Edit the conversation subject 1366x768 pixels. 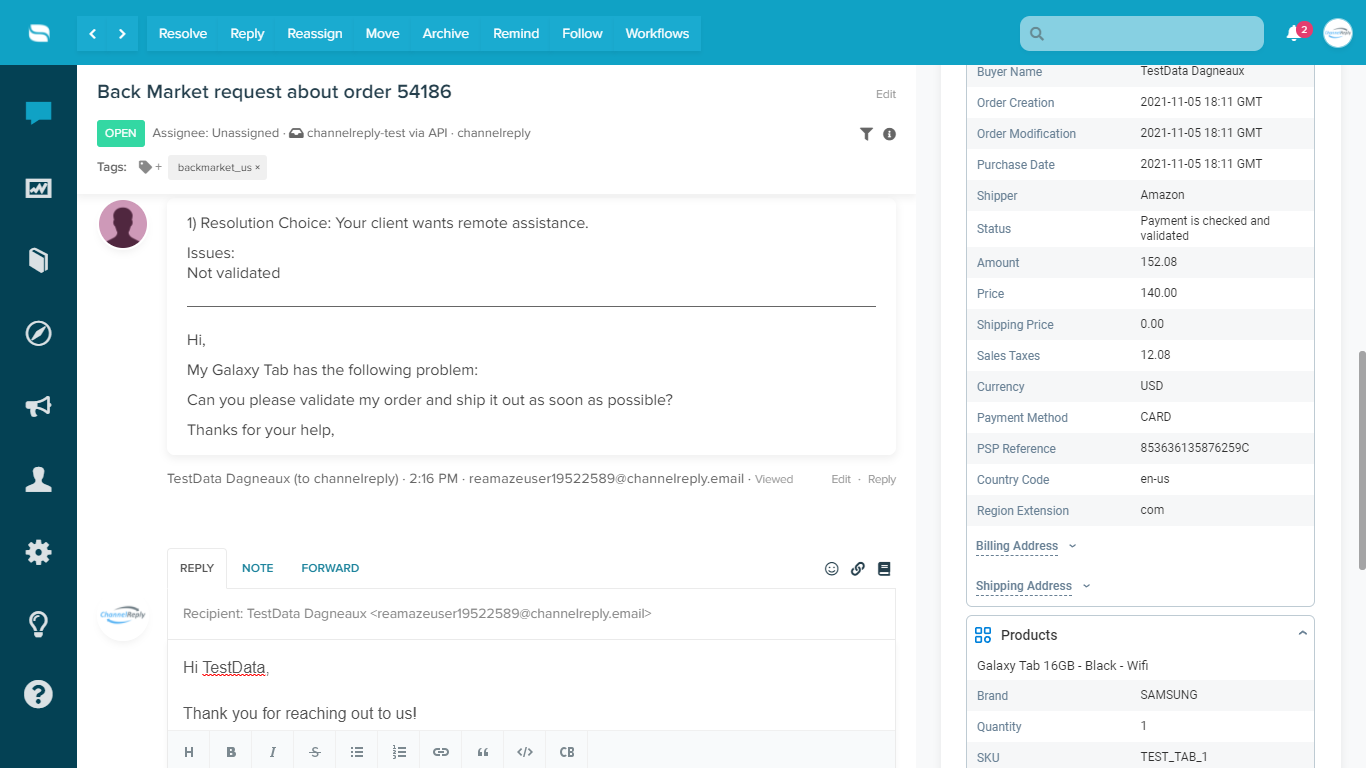pos(886,94)
